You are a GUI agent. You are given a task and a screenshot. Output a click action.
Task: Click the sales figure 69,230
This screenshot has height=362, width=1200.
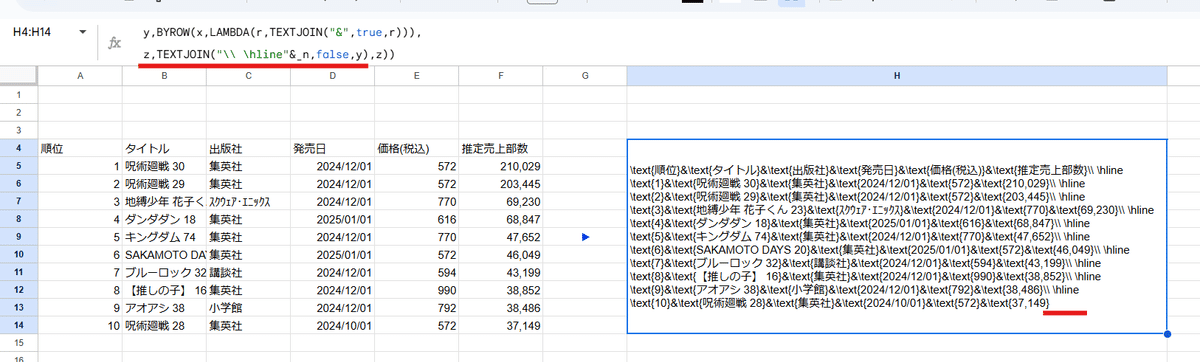tap(501, 202)
